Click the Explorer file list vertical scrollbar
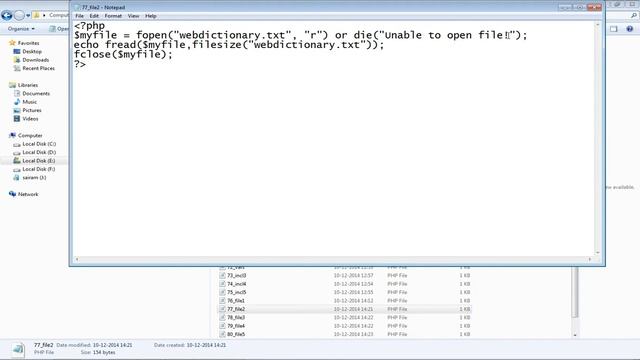 [x=575, y=292]
